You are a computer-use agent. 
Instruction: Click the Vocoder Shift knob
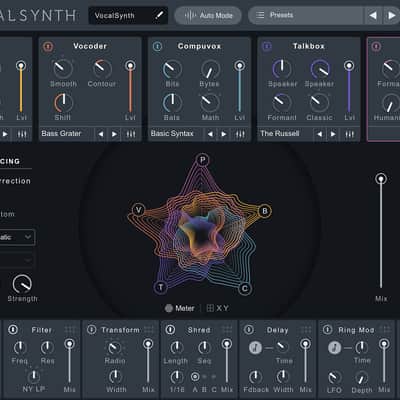63,103
